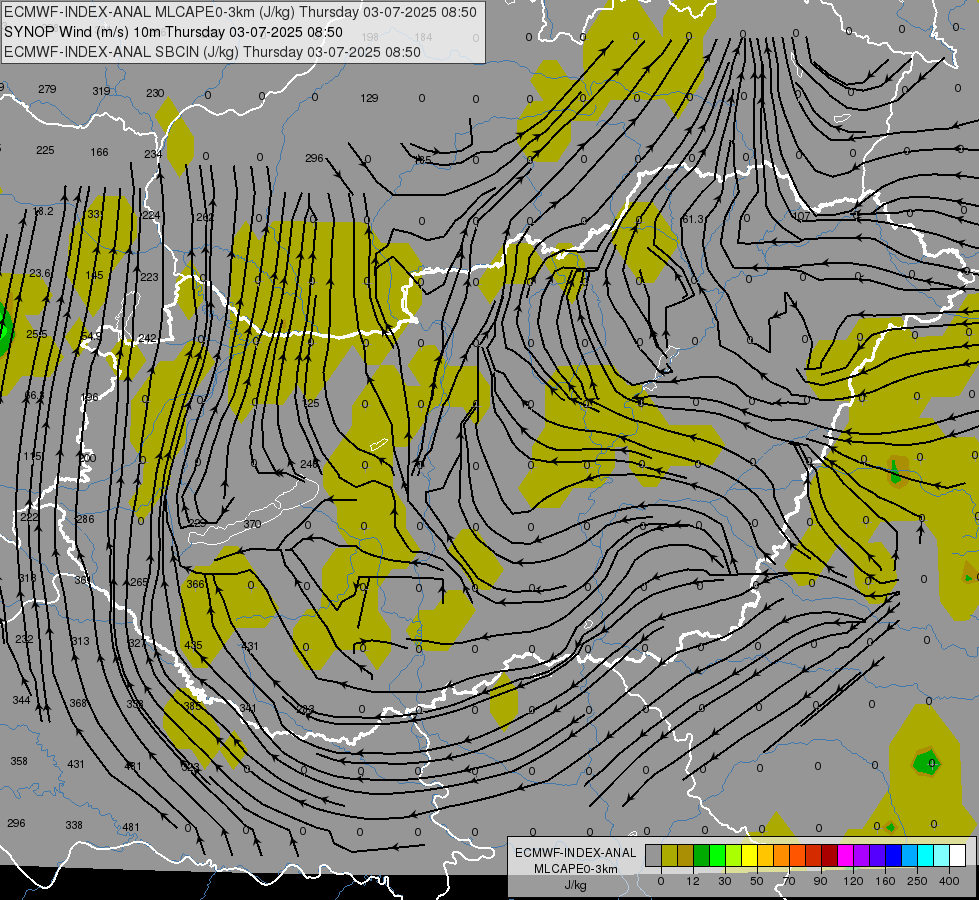Click the map value 523
This screenshot has width=979, height=900.
[x=190, y=767]
